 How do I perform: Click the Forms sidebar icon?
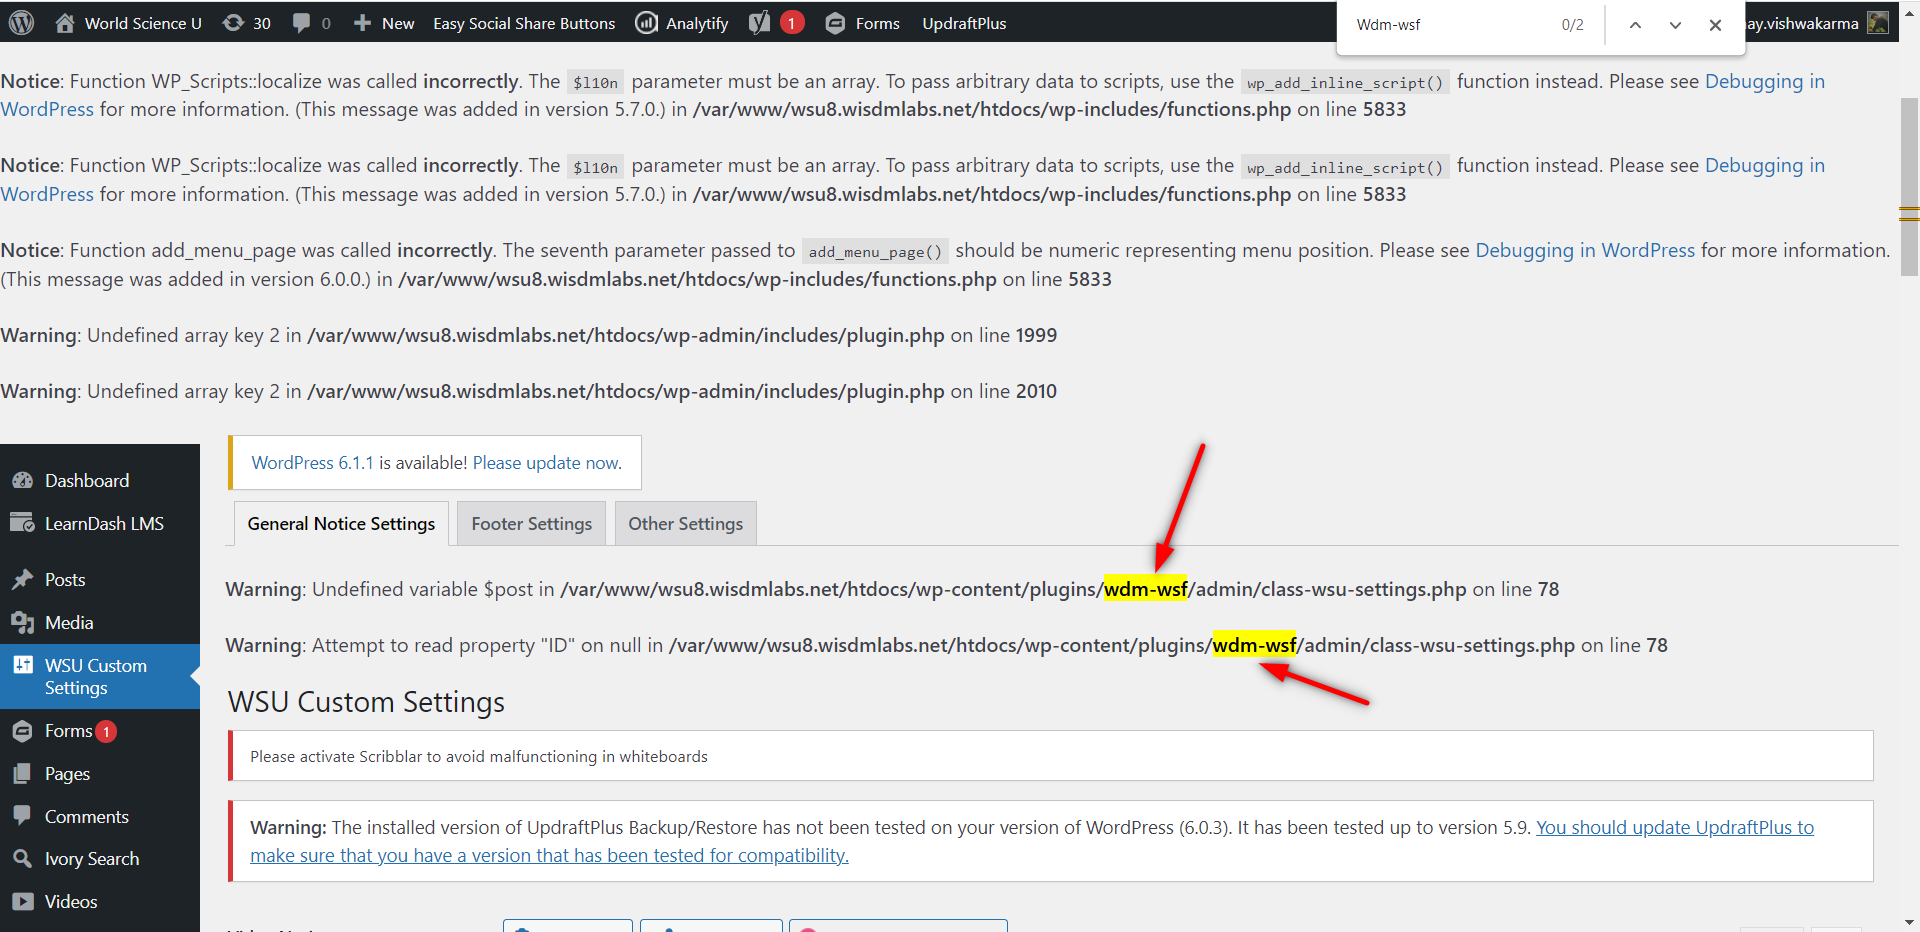[x=22, y=731]
